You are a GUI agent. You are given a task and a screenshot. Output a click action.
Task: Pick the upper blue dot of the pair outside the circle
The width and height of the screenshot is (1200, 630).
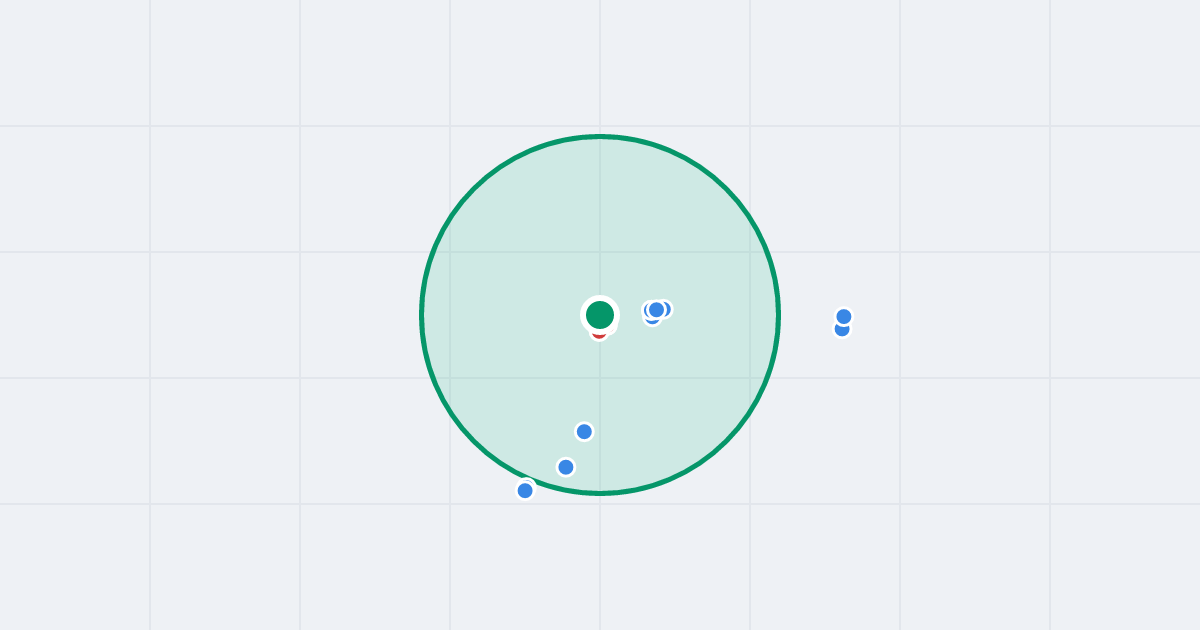pyautogui.click(x=844, y=317)
